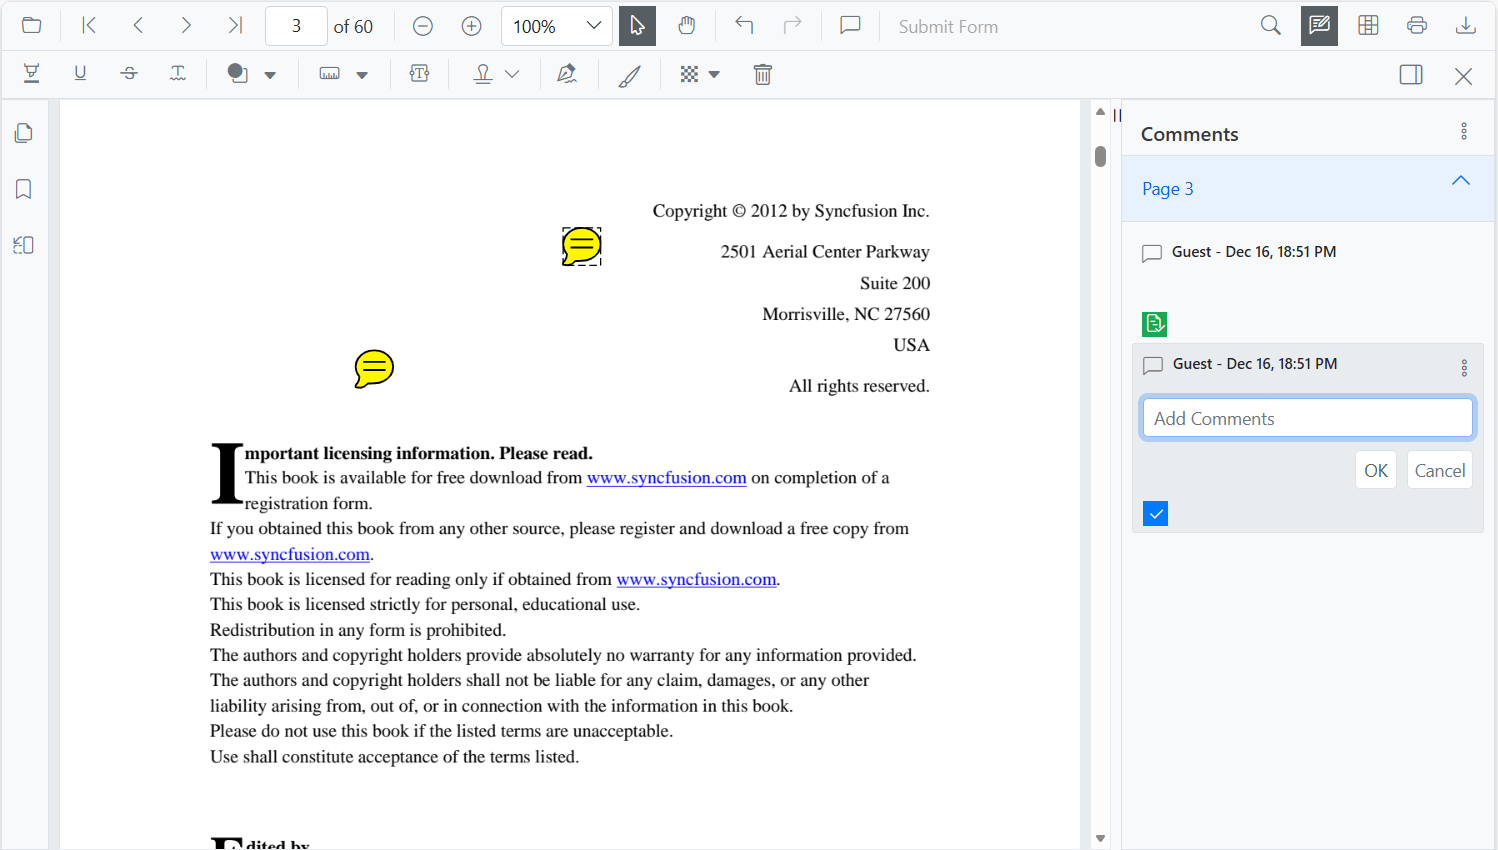This screenshot has width=1498, height=850.
Task: Open the Comments panel options menu
Action: tap(1464, 131)
